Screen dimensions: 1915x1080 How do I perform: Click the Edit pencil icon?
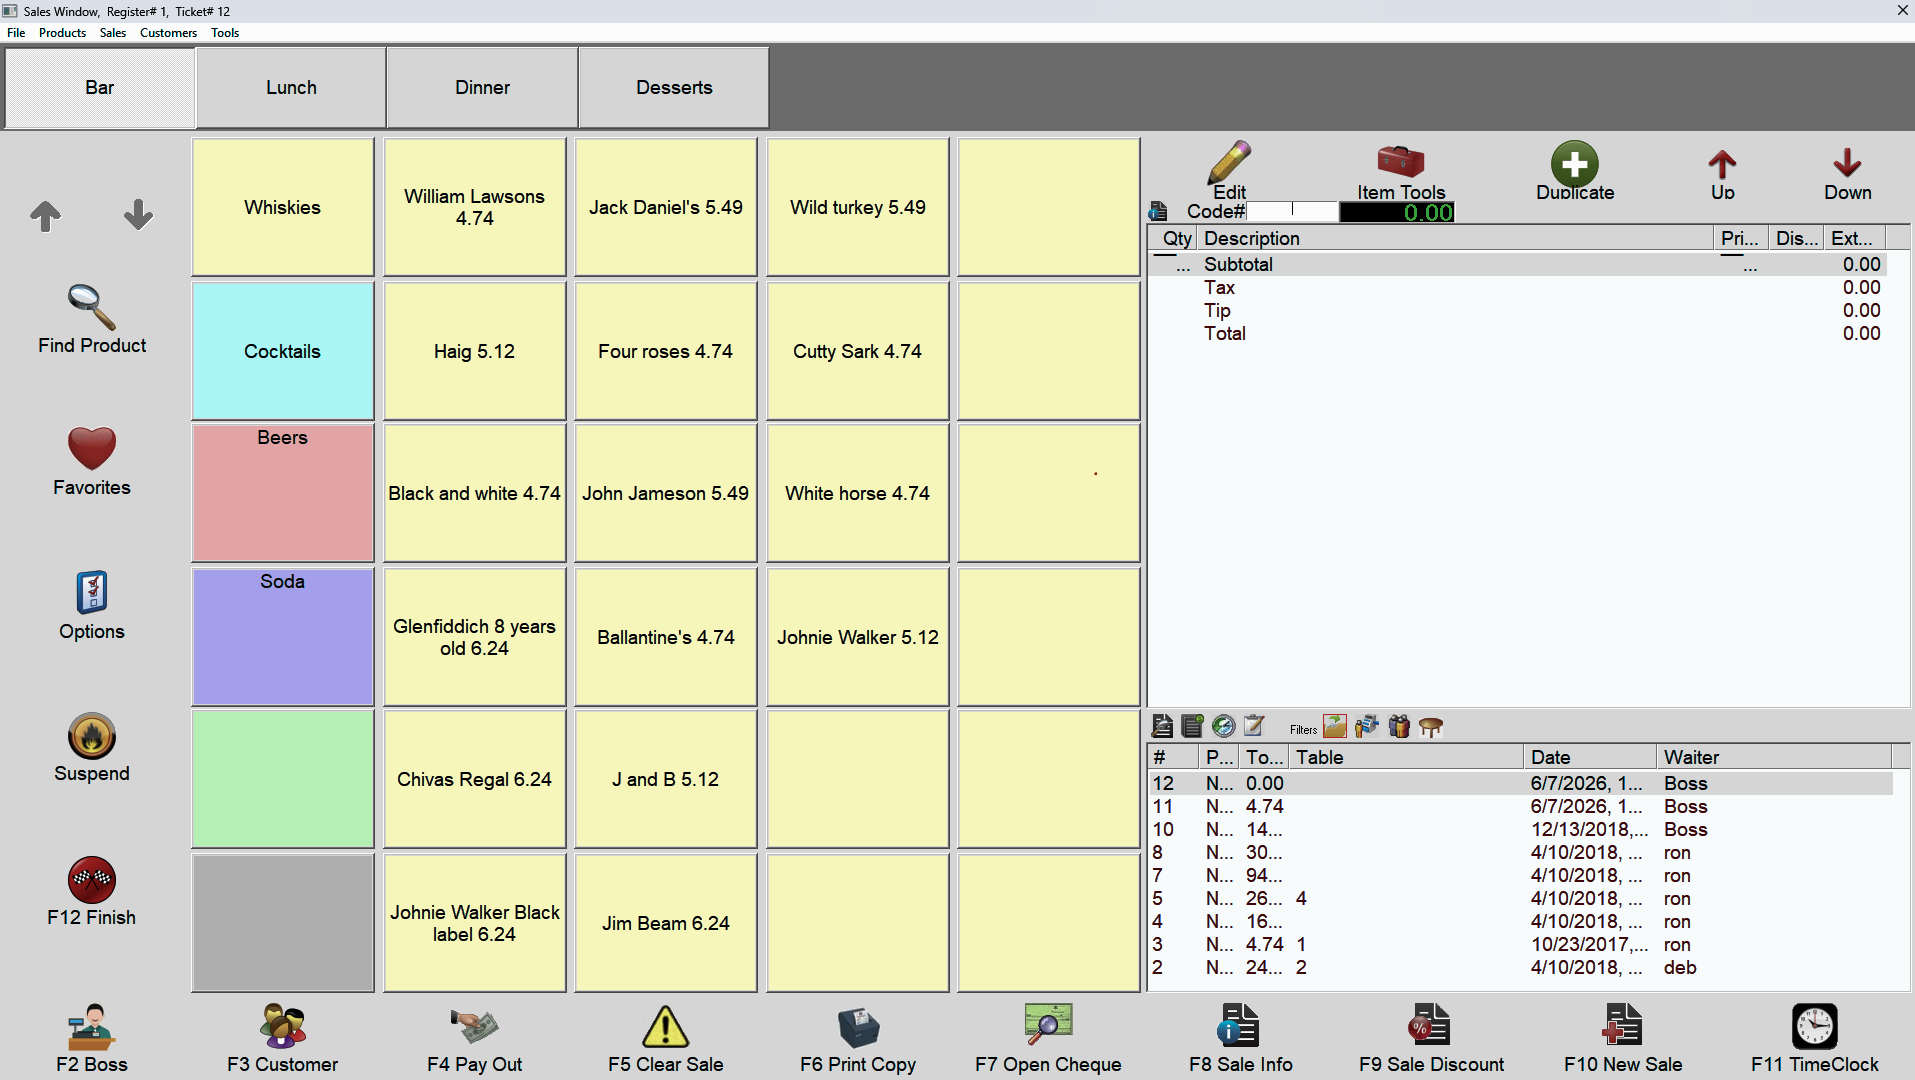point(1229,162)
